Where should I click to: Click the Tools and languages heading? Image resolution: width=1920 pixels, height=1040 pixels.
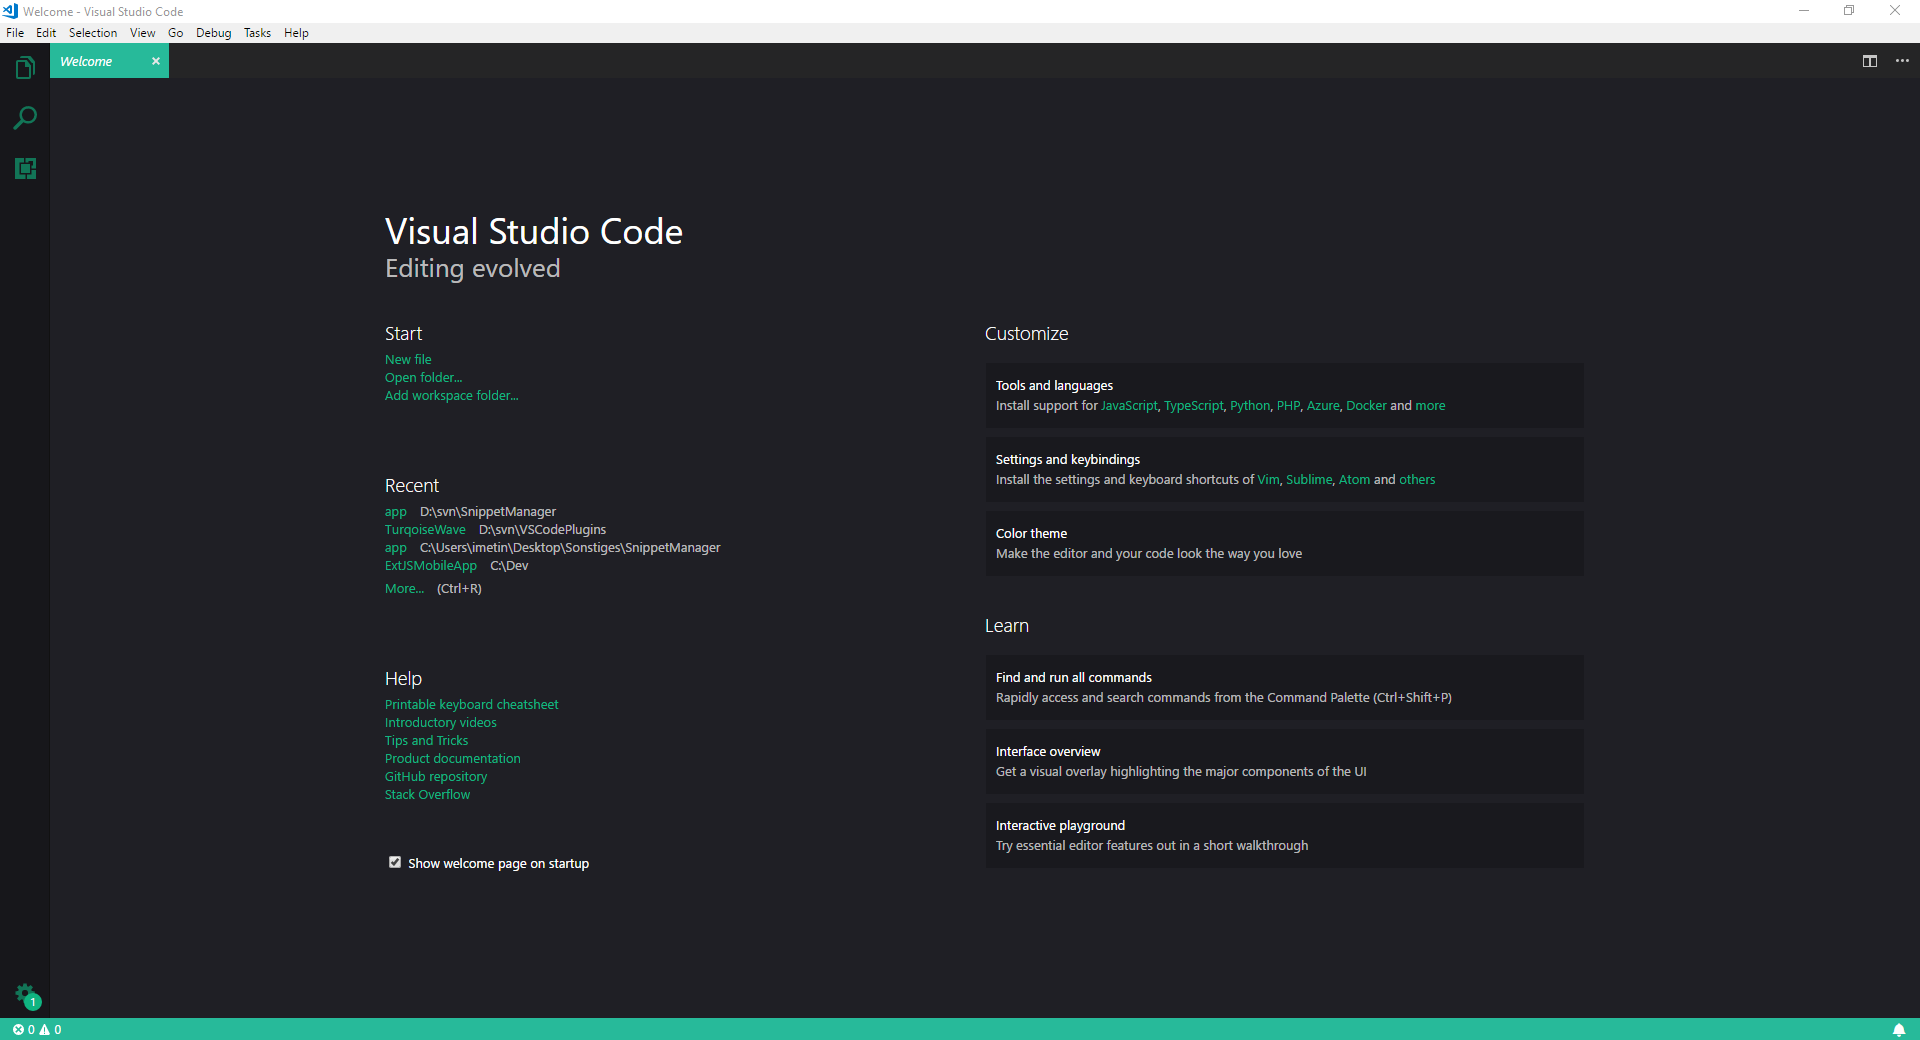tap(1054, 386)
